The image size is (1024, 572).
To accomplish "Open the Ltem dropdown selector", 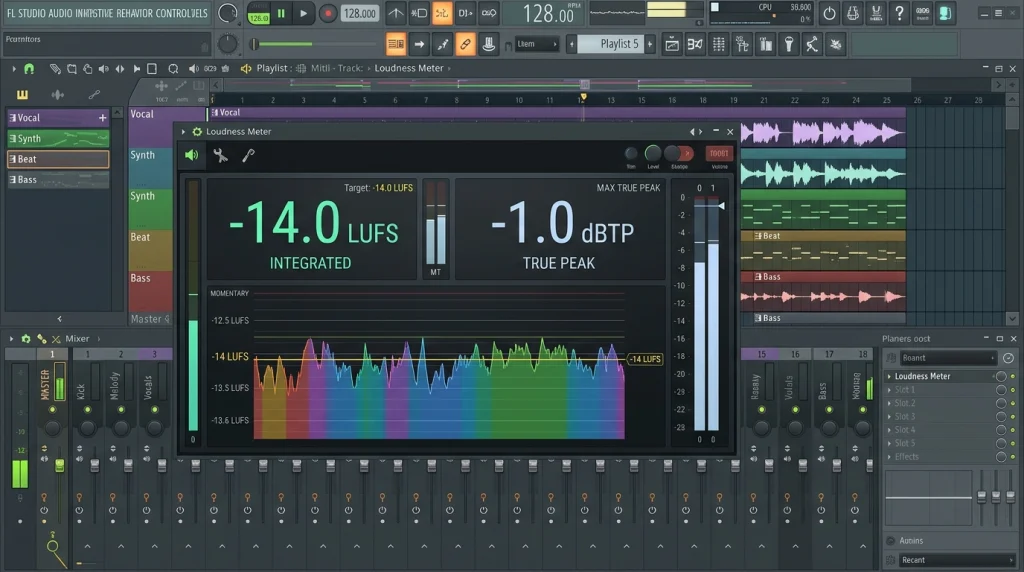I will pos(537,44).
